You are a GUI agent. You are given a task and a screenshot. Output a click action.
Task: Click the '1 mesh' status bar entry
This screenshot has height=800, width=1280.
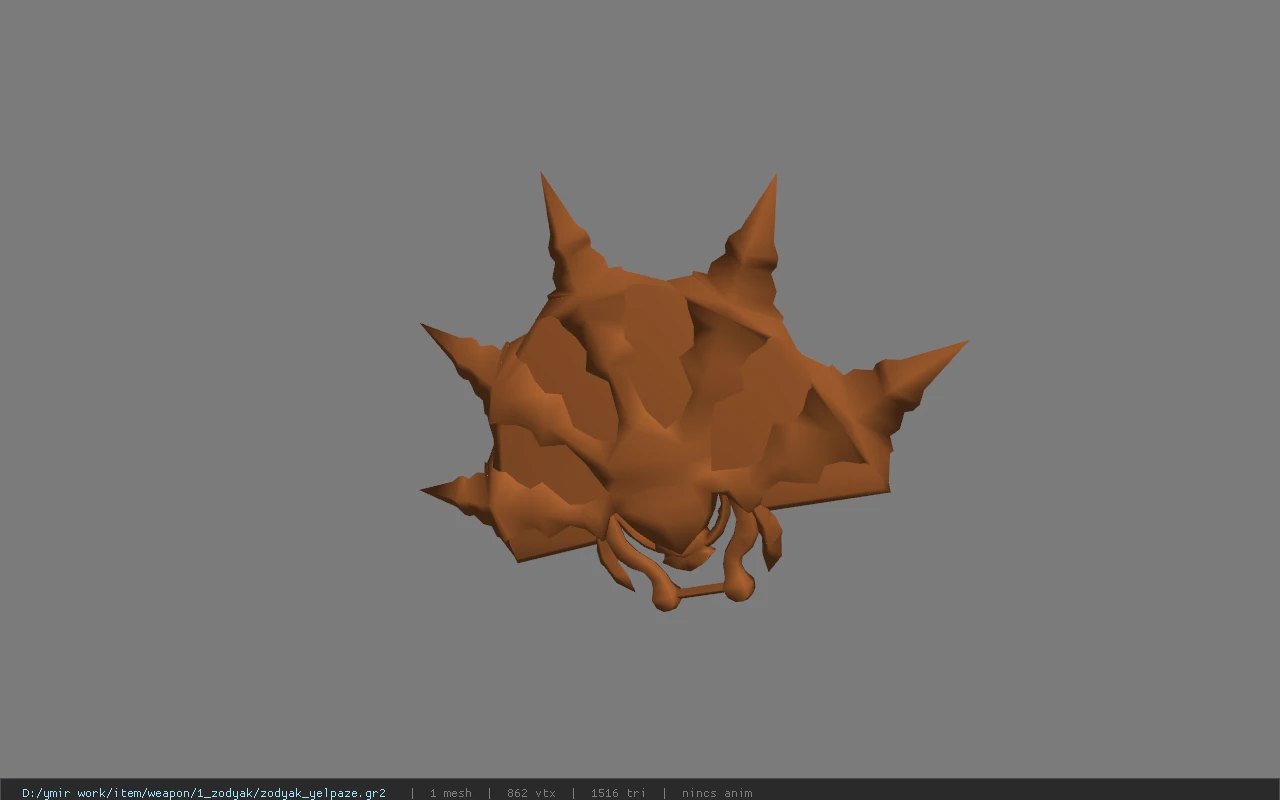click(x=450, y=793)
